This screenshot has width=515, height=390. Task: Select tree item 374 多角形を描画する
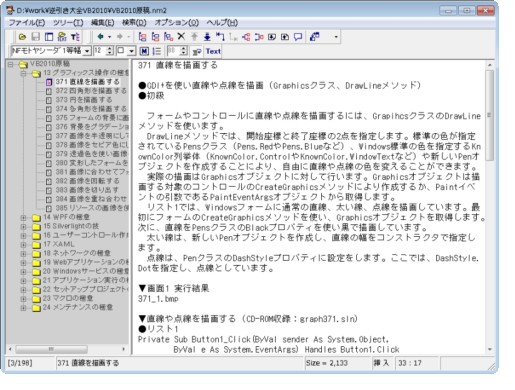[91, 109]
